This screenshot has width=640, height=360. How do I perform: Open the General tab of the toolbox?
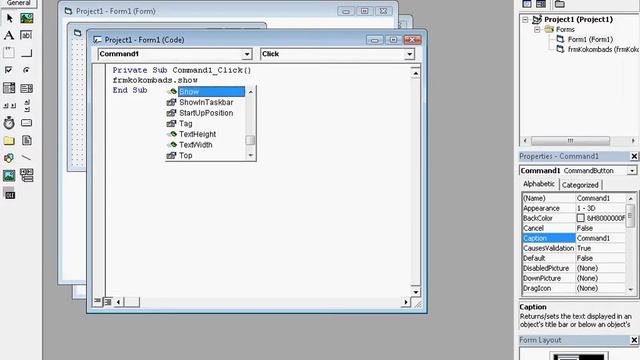point(18,3)
